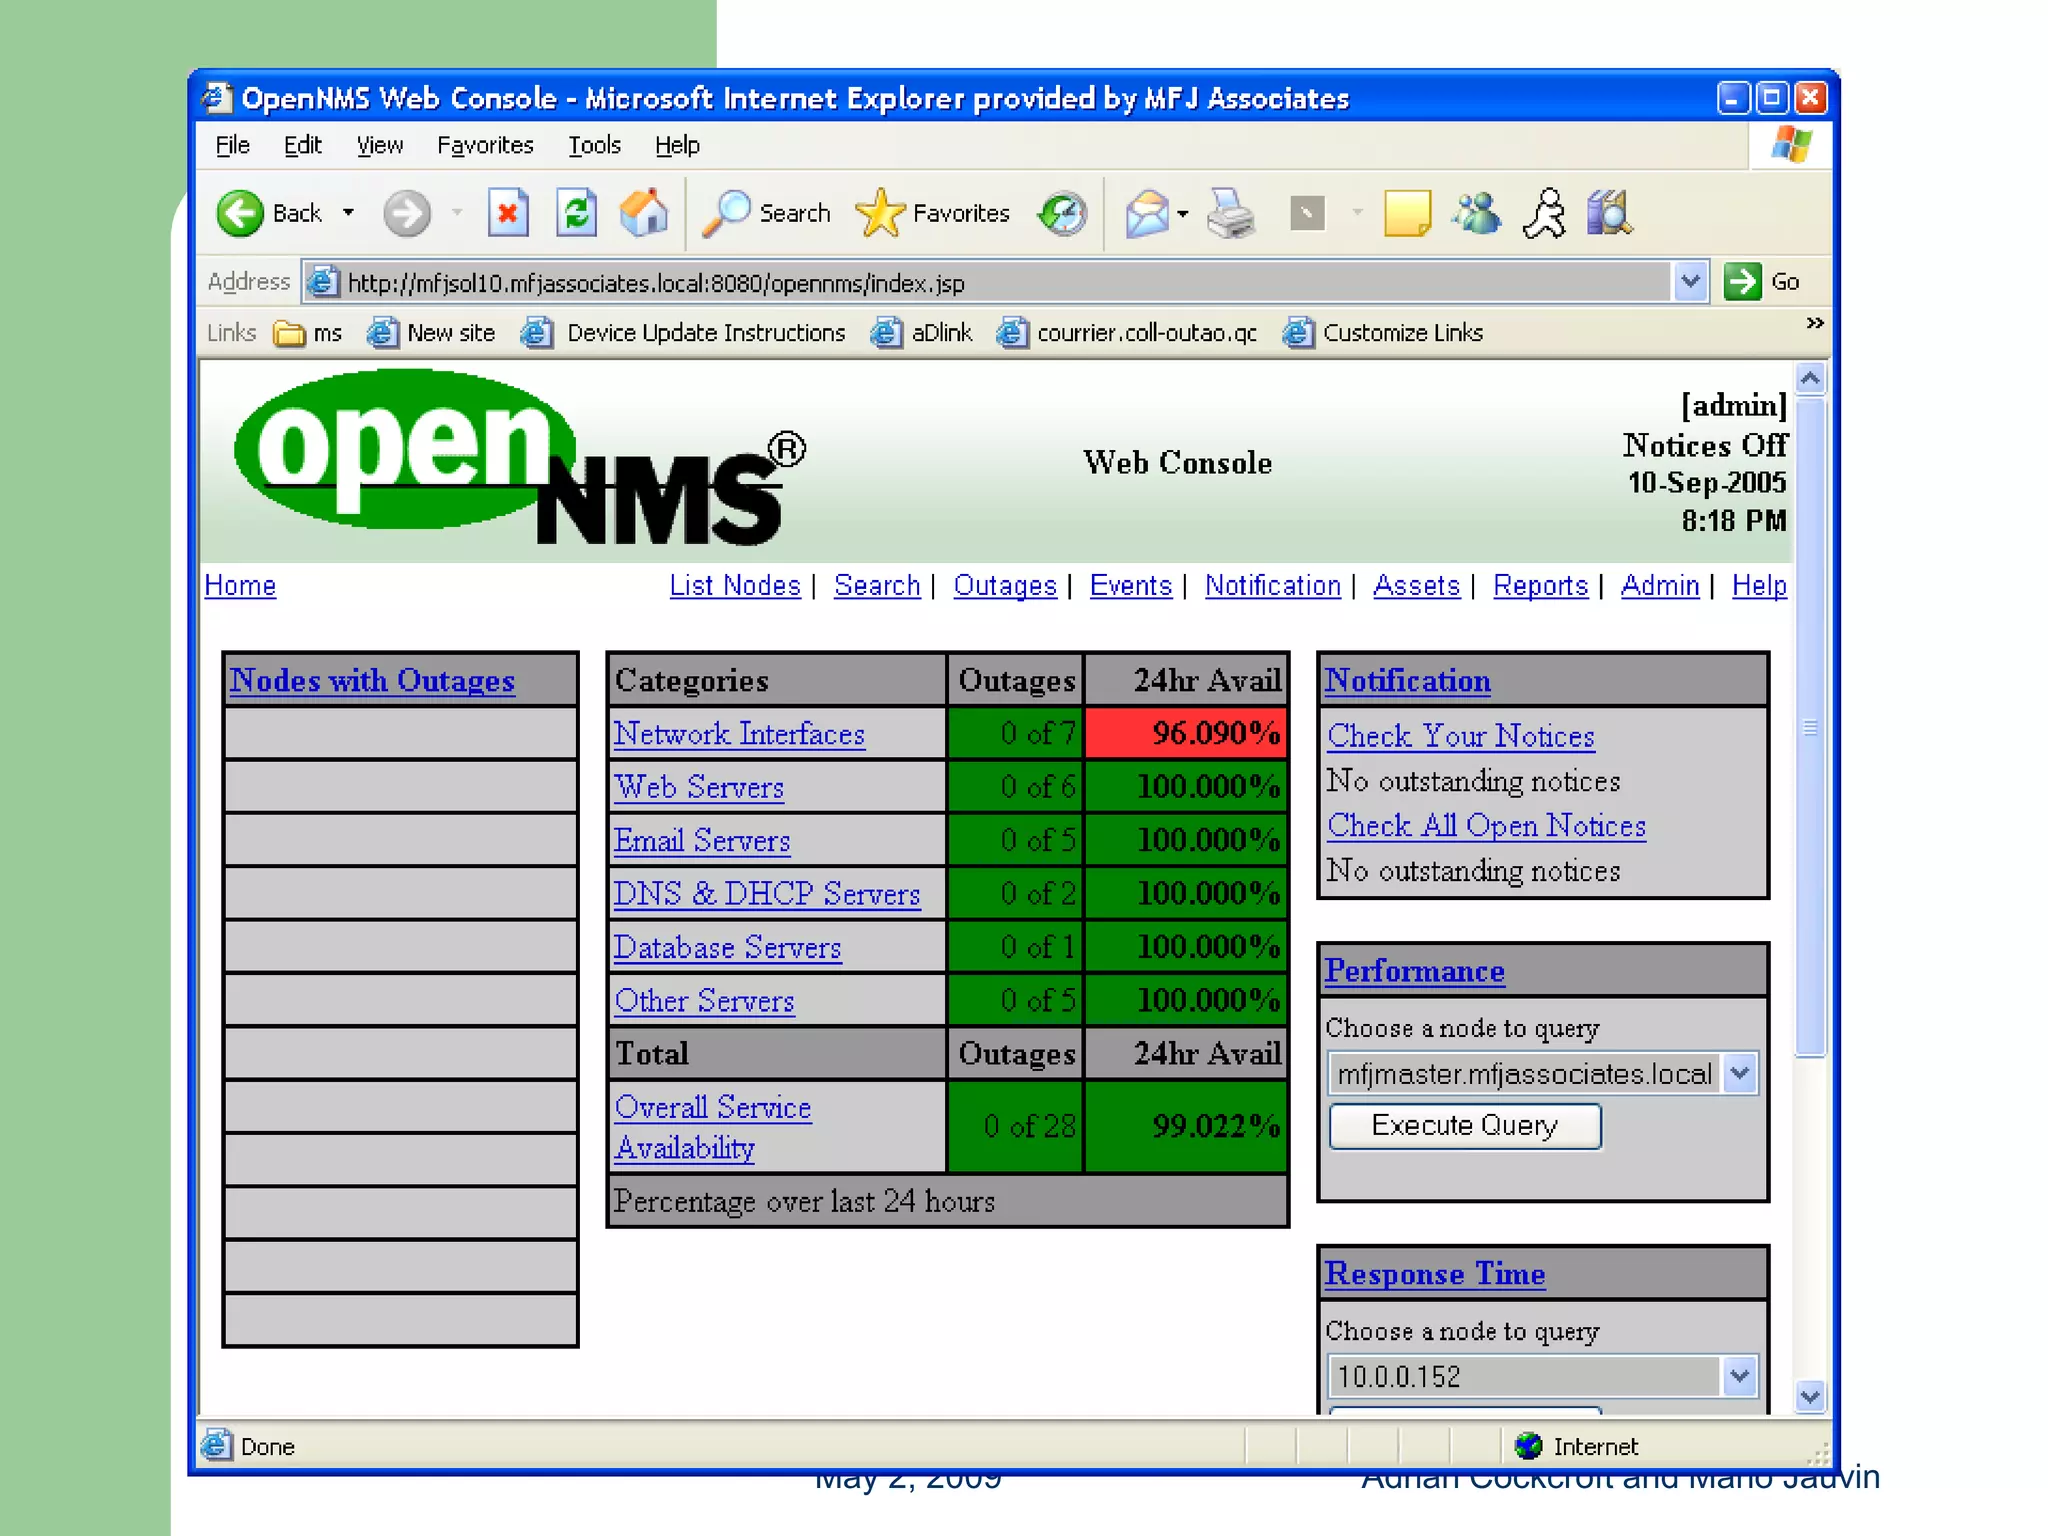Click the running figure icon
This screenshot has height=1536, width=2048.
[1545, 213]
